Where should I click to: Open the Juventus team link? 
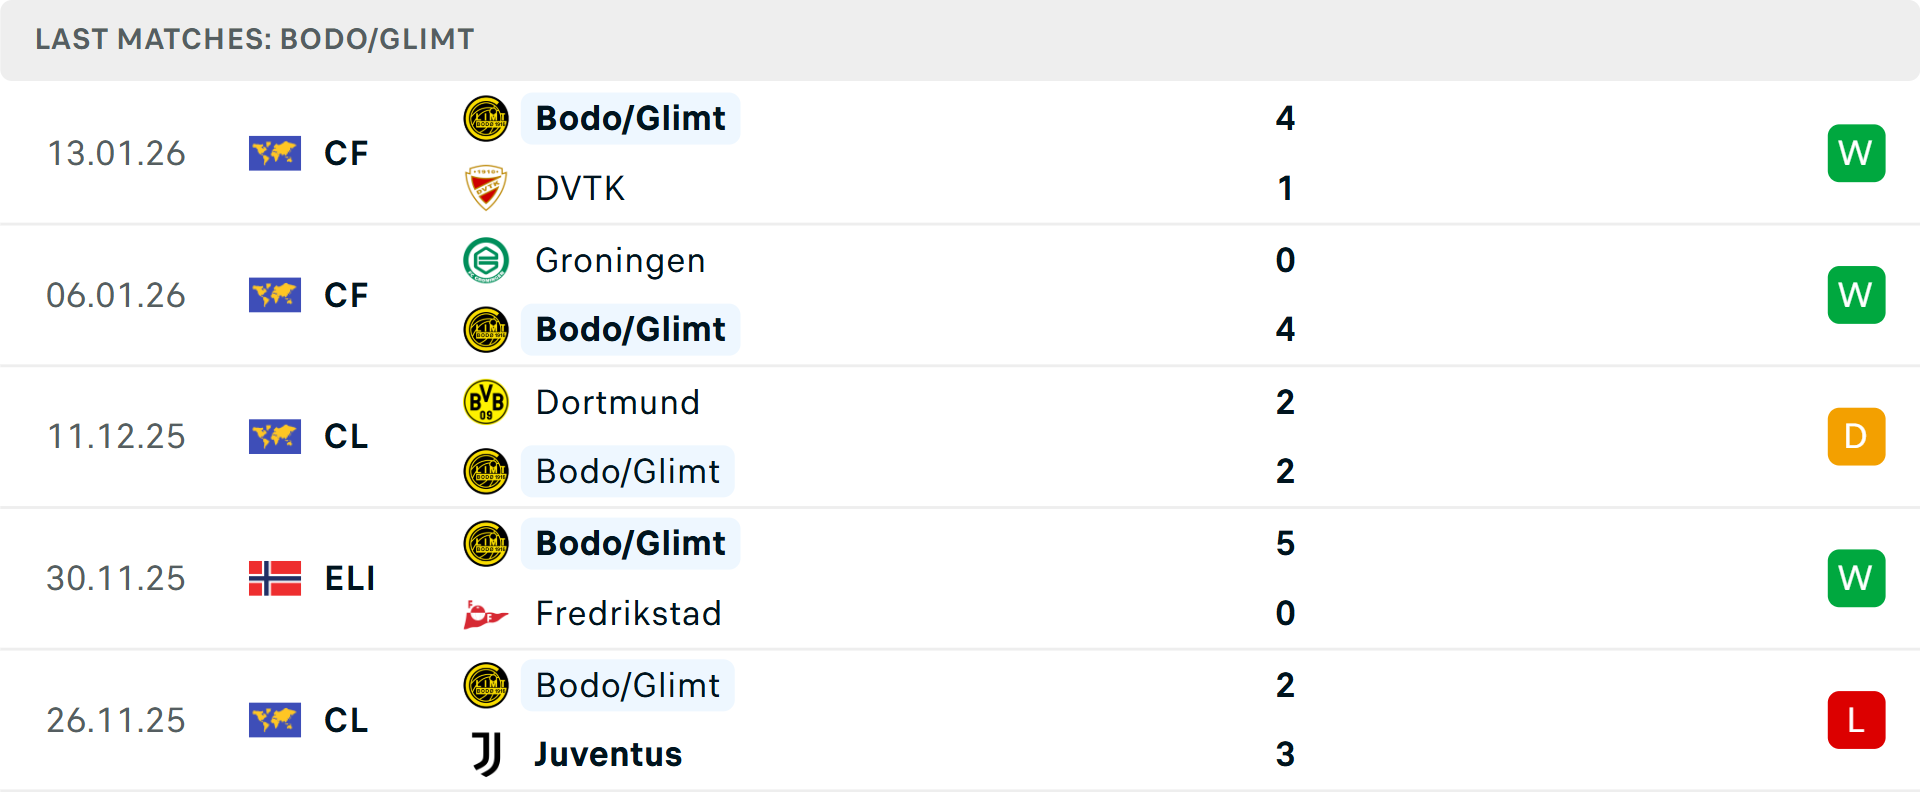point(608,754)
